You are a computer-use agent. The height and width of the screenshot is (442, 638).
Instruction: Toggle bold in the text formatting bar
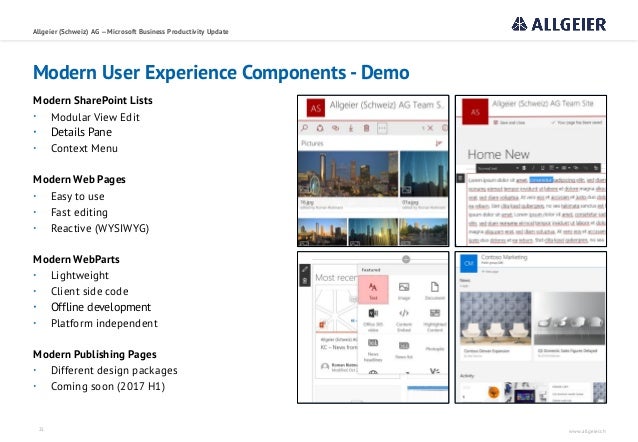click(524, 168)
